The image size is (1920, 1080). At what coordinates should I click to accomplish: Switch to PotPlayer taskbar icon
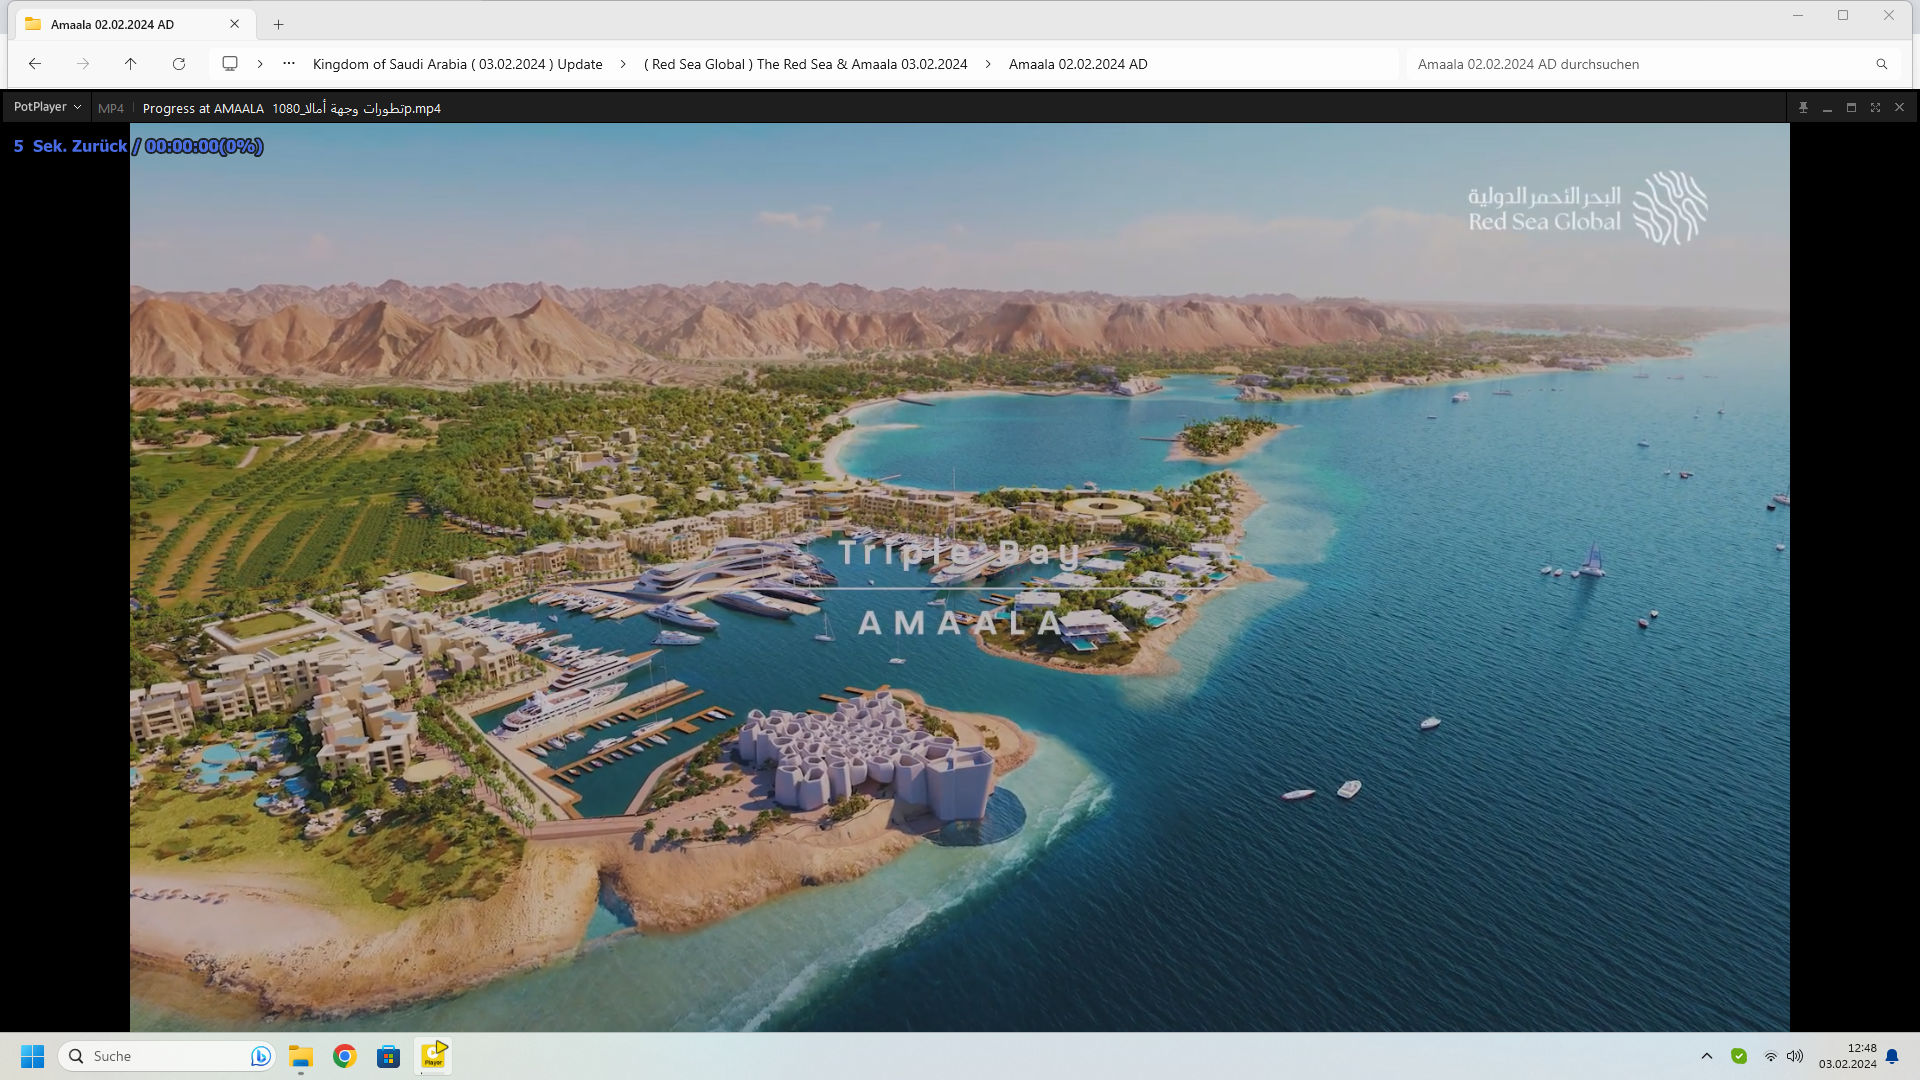433,1056
